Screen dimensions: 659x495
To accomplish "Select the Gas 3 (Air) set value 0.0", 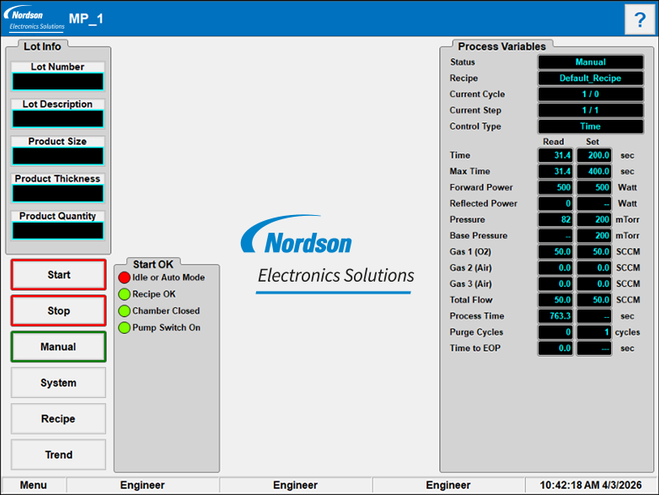I will click(x=594, y=284).
